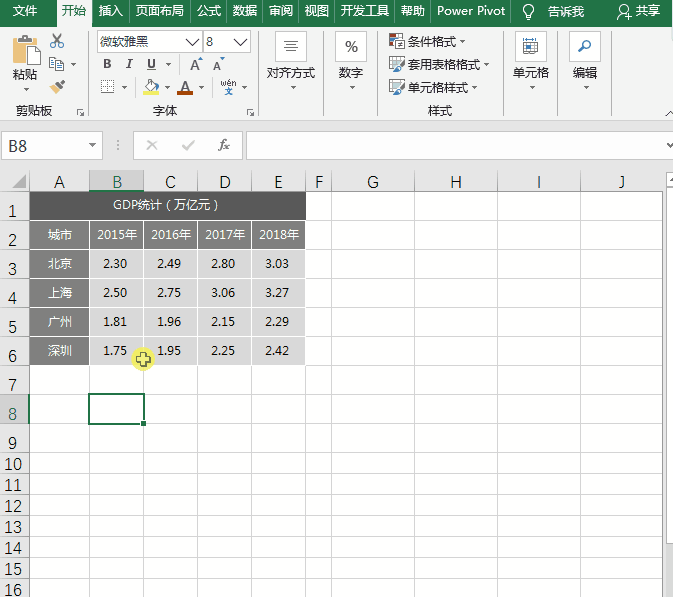The width and height of the screenshot is (673, 597).
Task: Select the GDP统计 title cell
Action: point(167,205)
